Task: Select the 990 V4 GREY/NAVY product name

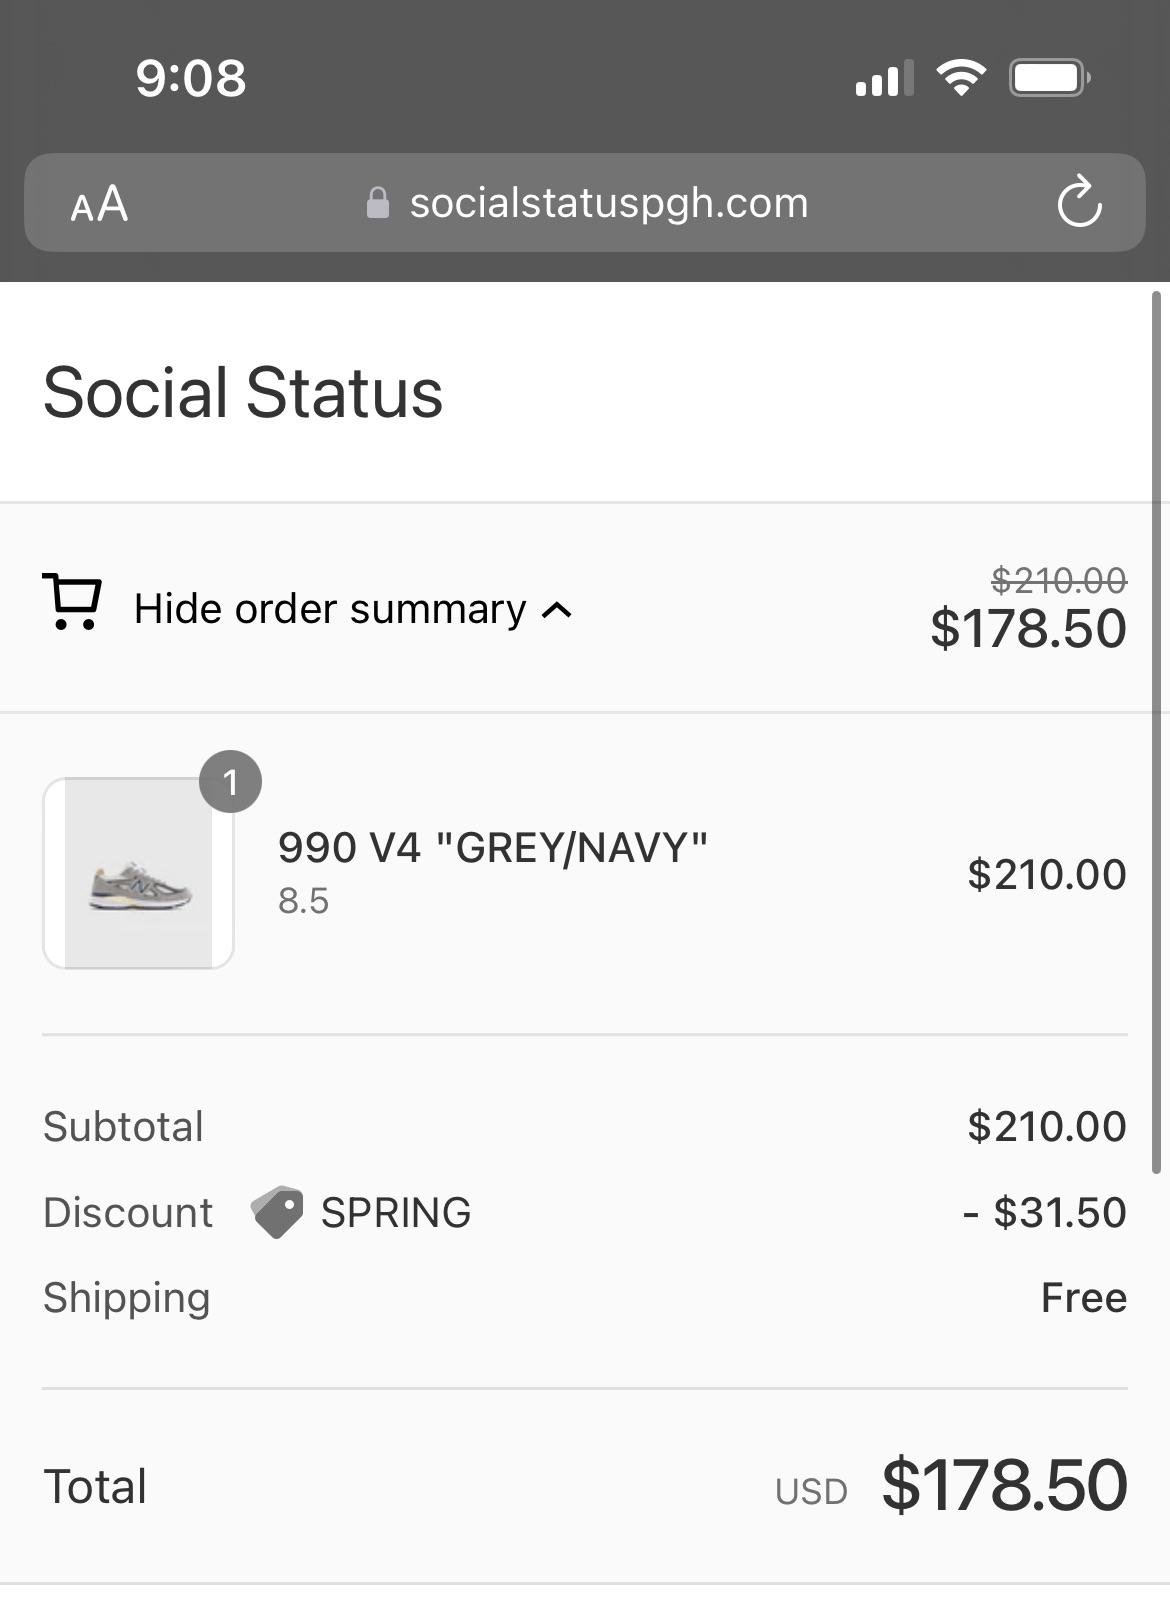Action: (491, 847)
